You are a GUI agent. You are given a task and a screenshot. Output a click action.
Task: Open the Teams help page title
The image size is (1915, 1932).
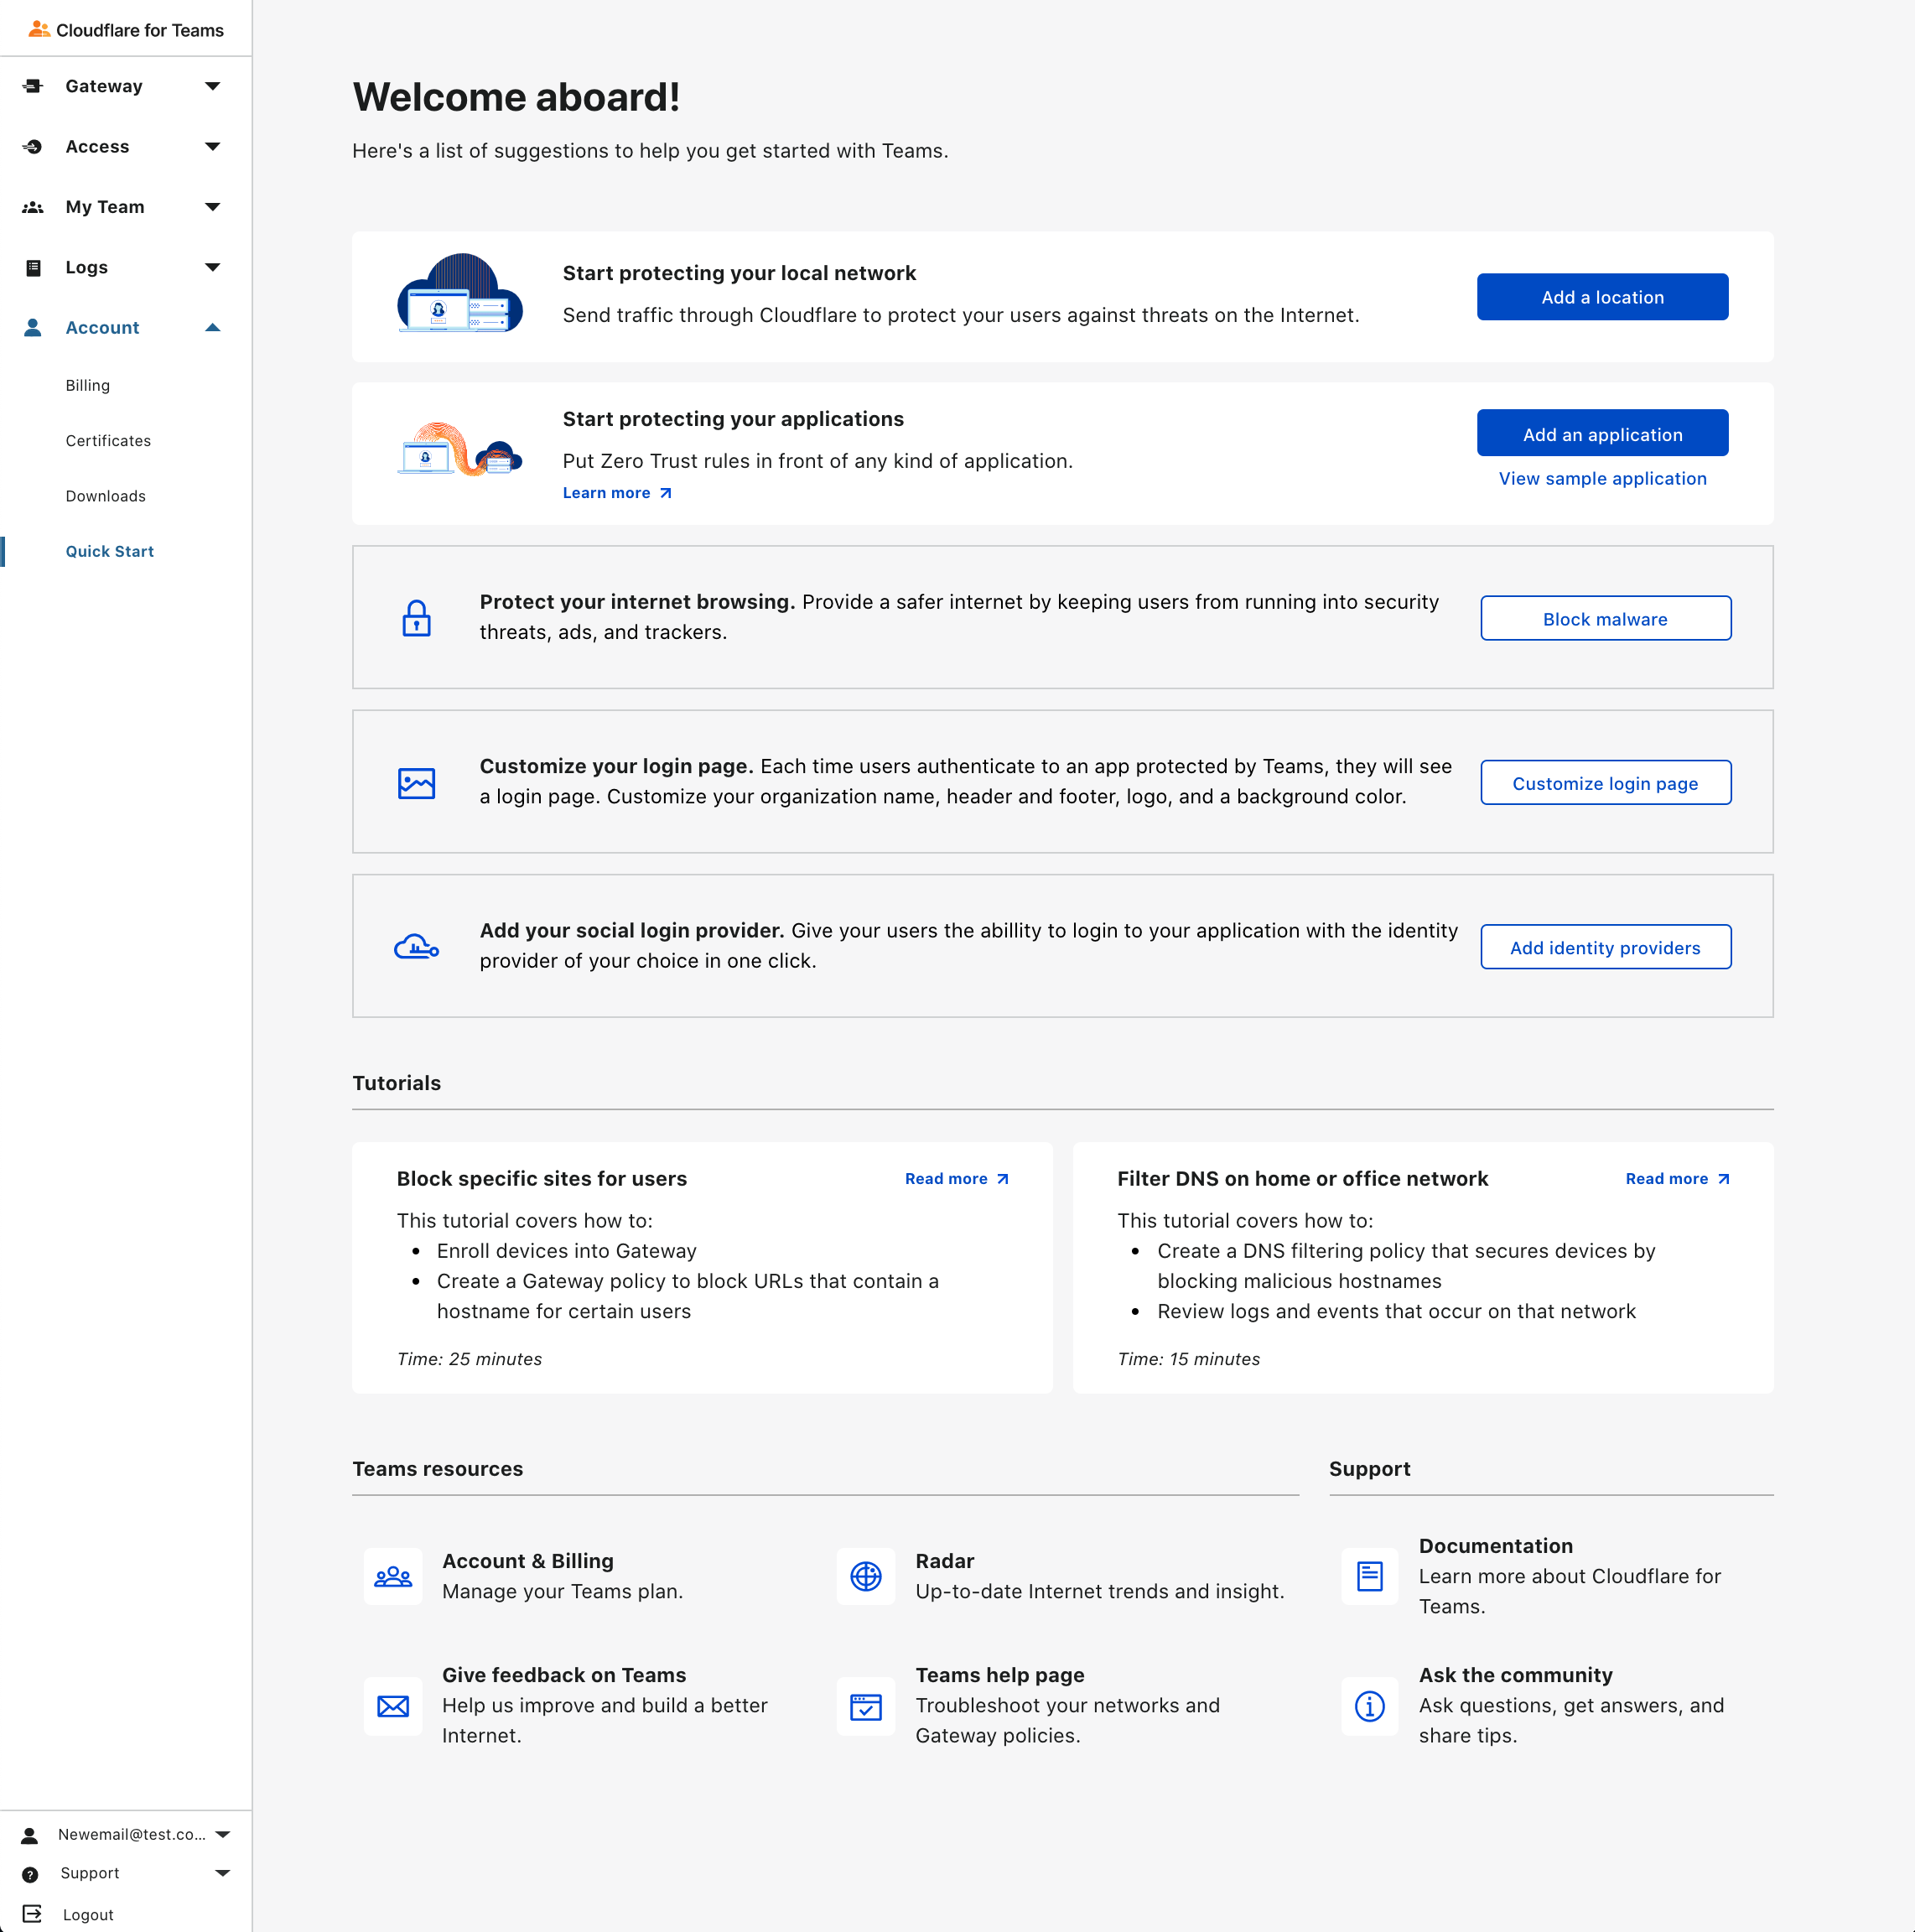(x=1000, y=1675)
